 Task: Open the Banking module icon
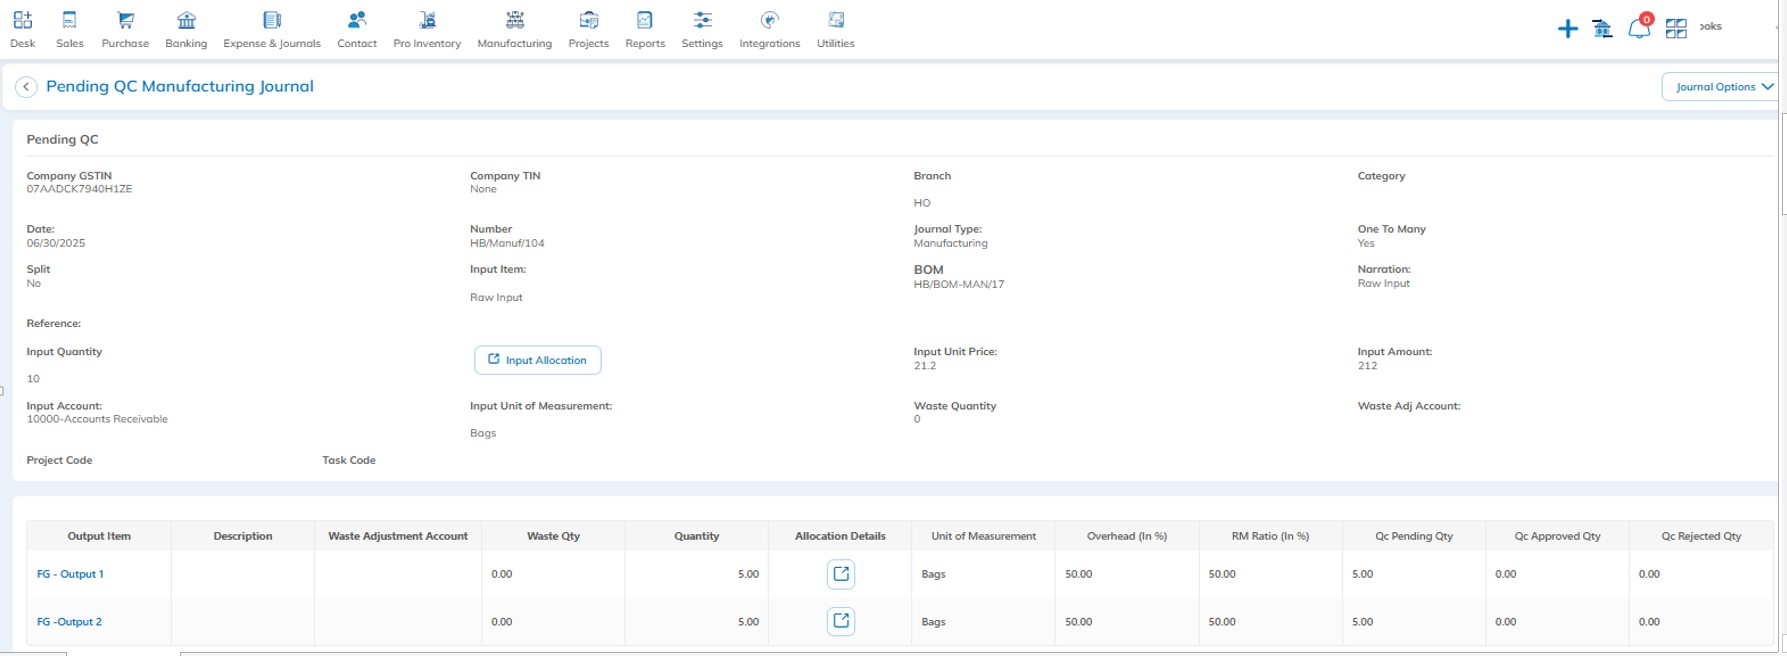[186, 20]
